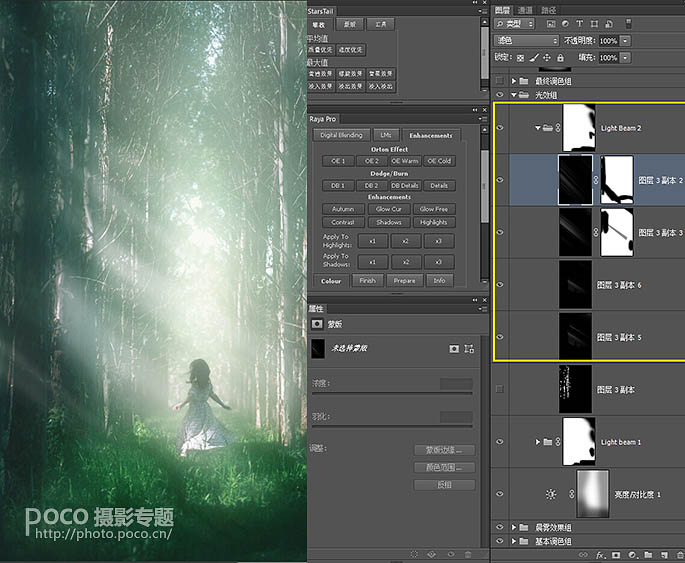Image resolution: width=685 pixels, height=563 pixels.
Task: Add a layer style via fx icon
Action: 601,555
